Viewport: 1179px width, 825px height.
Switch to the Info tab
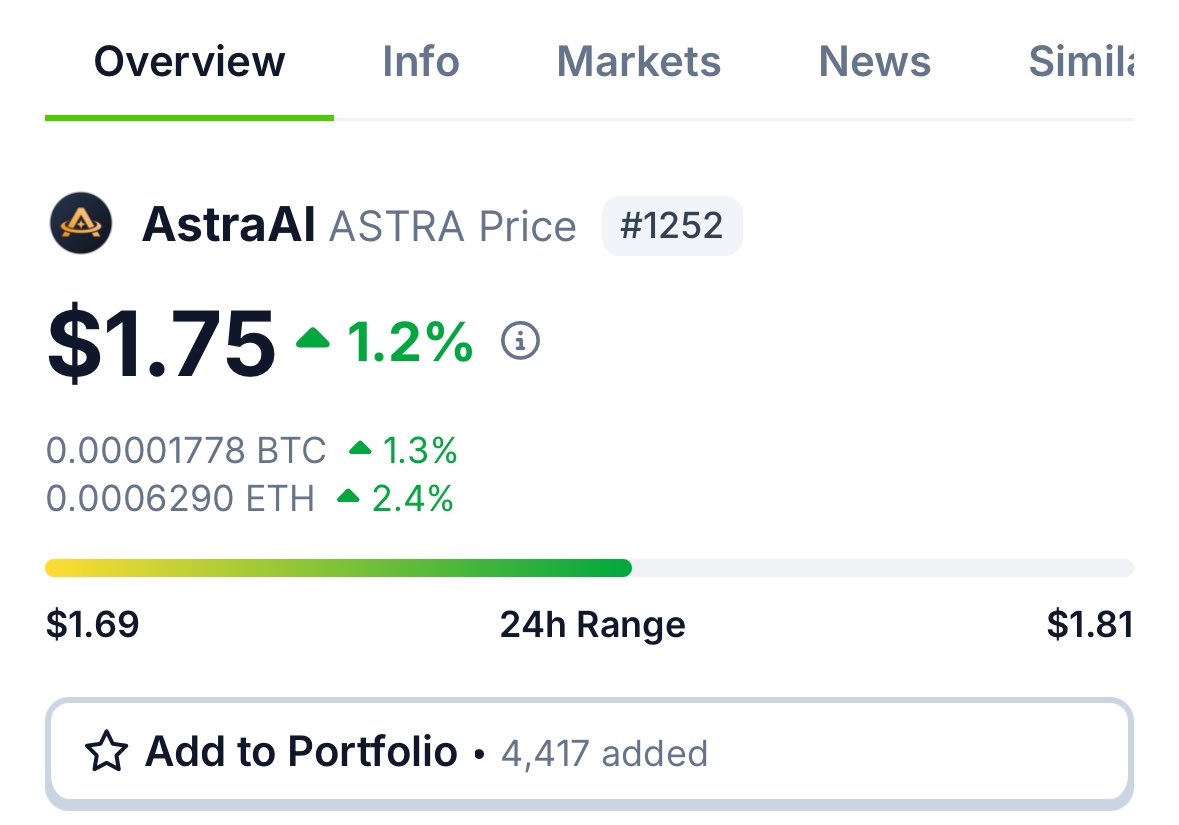pos(420,62)
